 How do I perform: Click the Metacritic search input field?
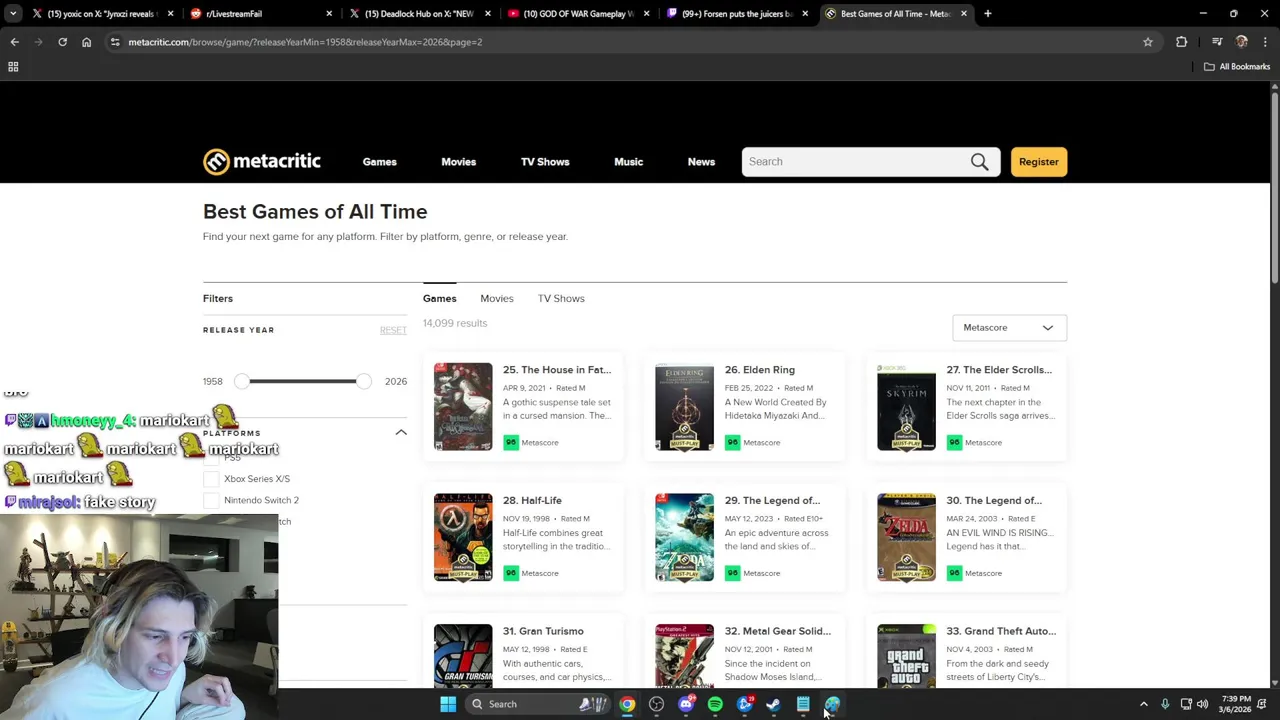pyautogui.click(x=855, y=162)
